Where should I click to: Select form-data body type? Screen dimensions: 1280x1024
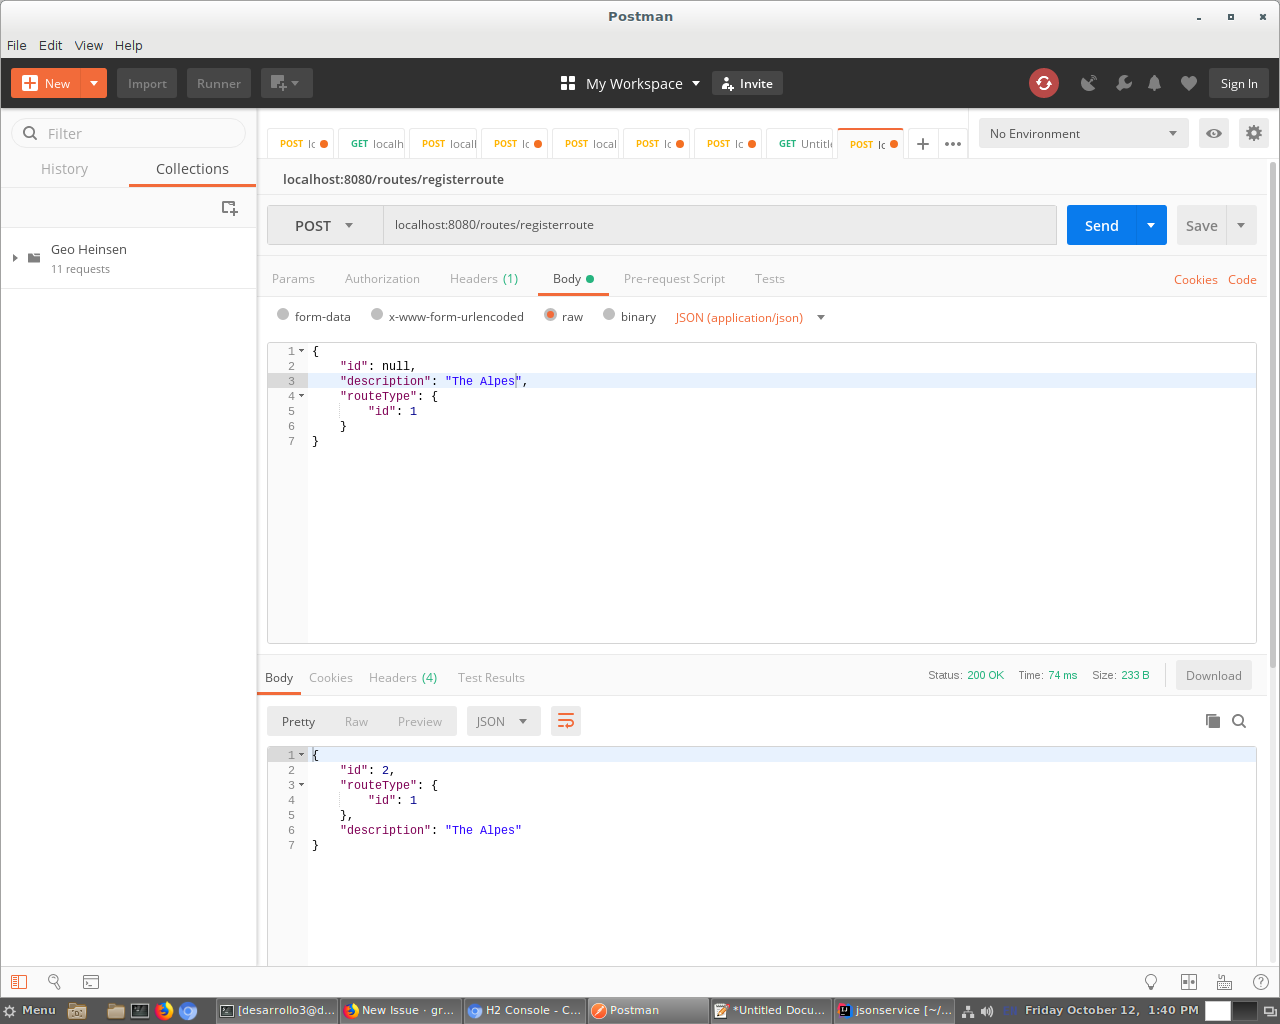283,315
